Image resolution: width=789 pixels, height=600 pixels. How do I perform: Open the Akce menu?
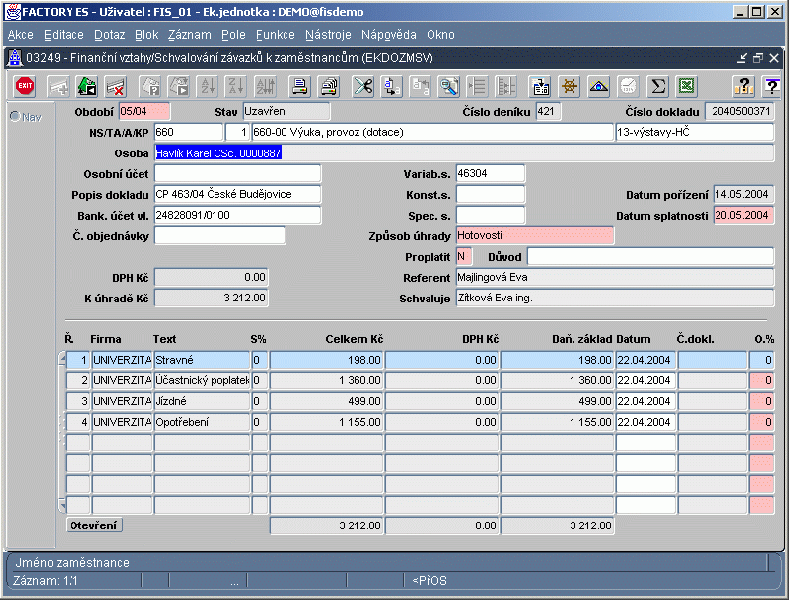click(21, 35)
